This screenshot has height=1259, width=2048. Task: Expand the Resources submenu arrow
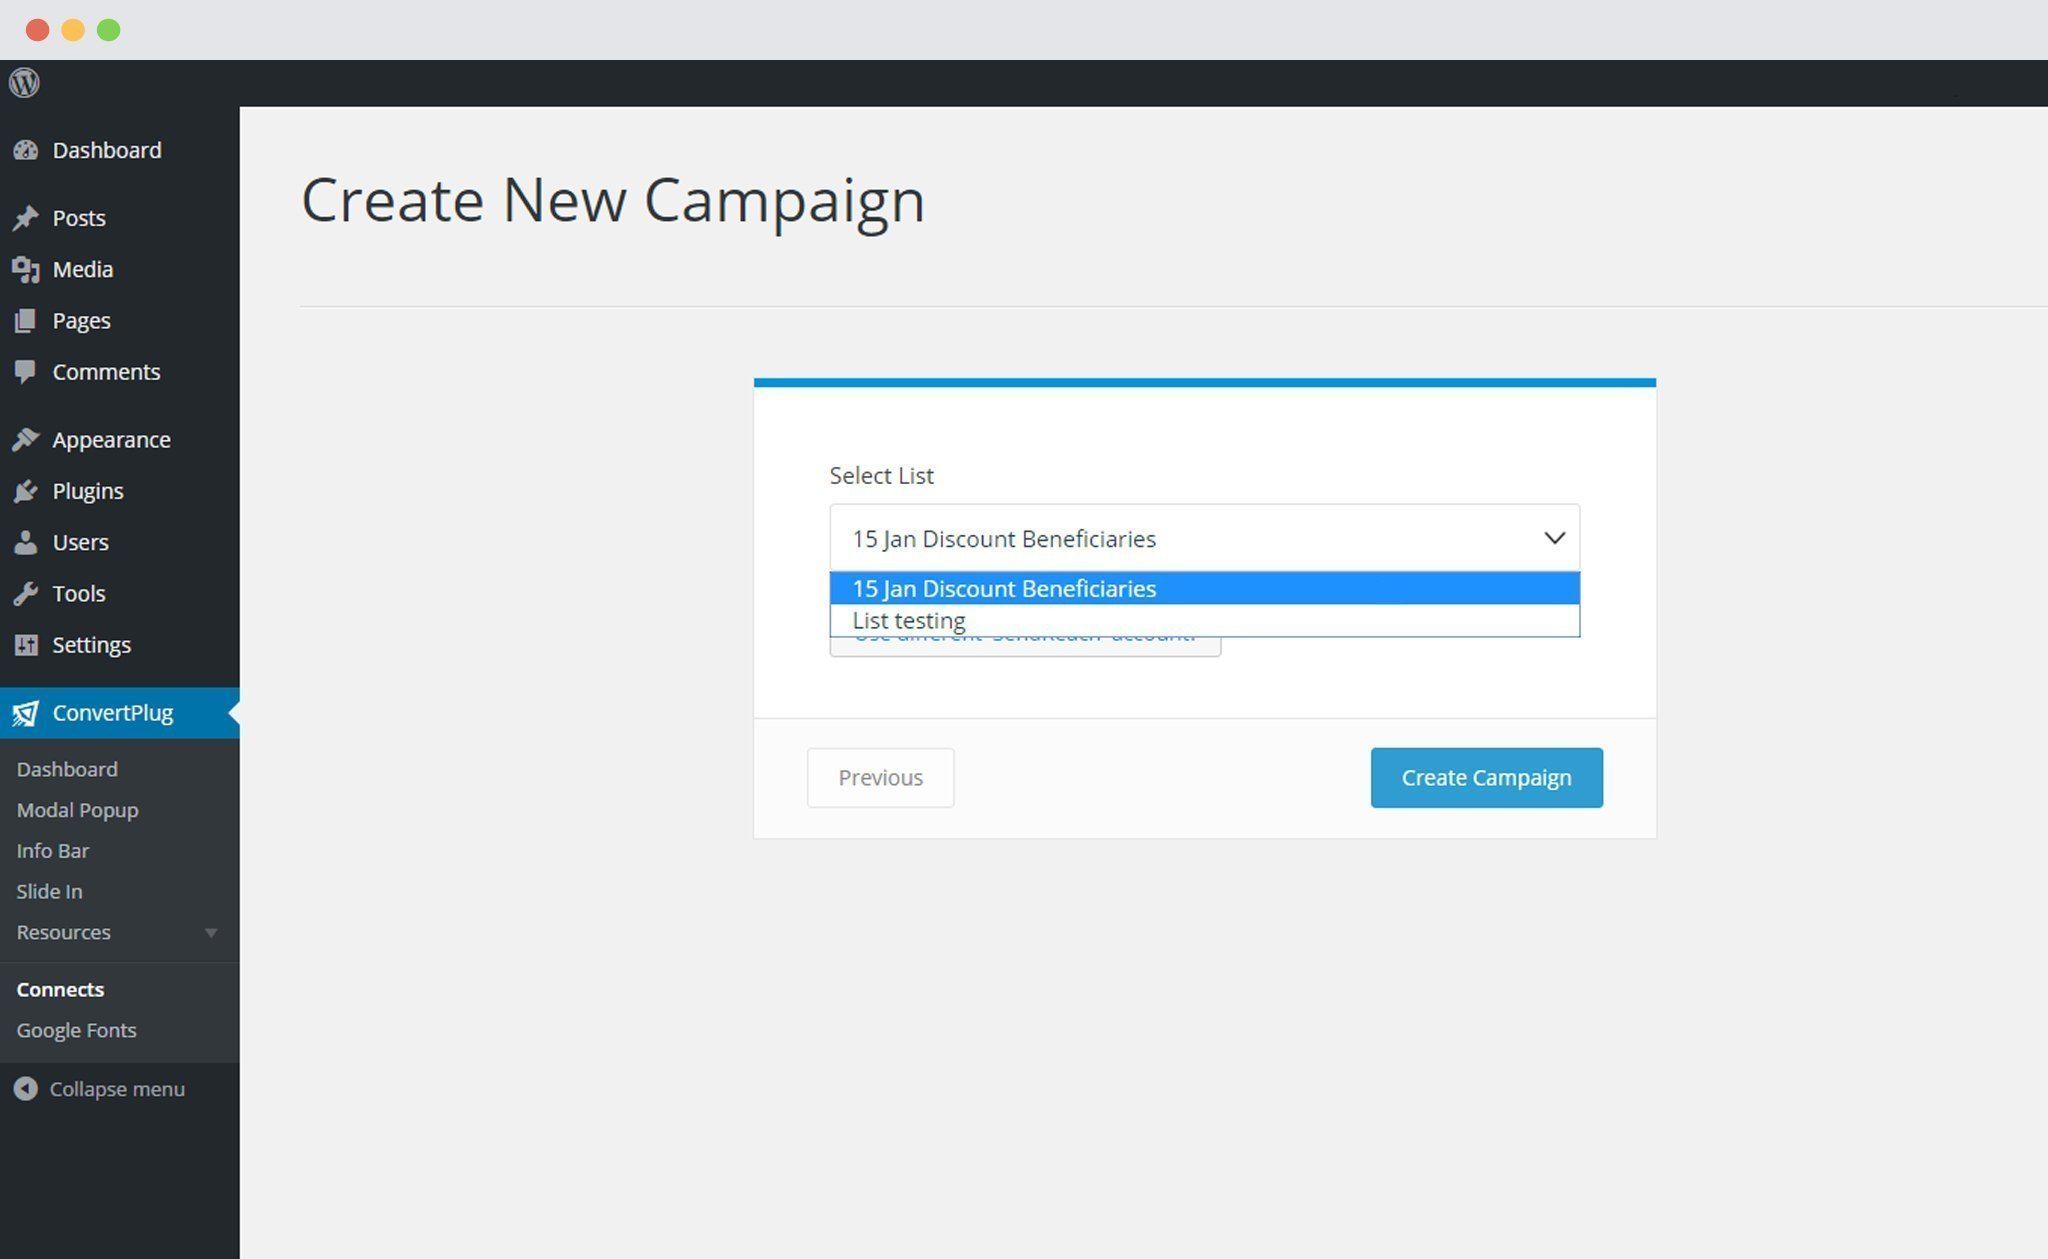click(211, 933)
